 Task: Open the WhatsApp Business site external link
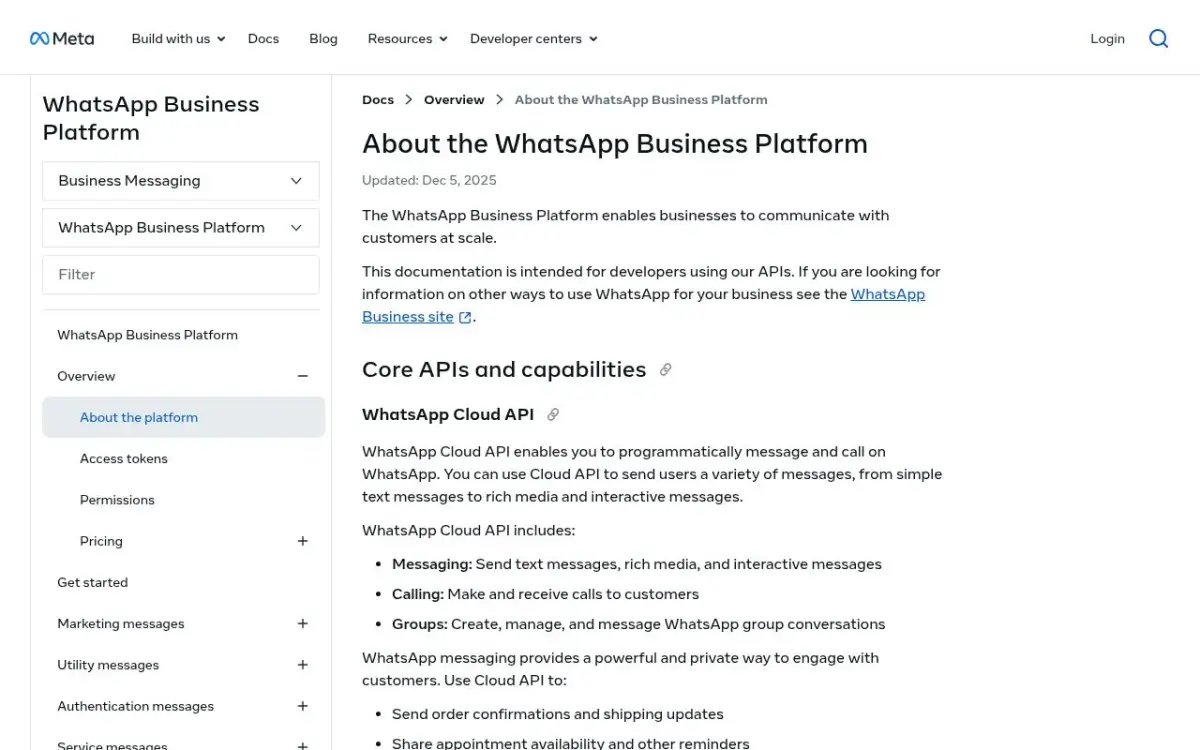point(643,305)
